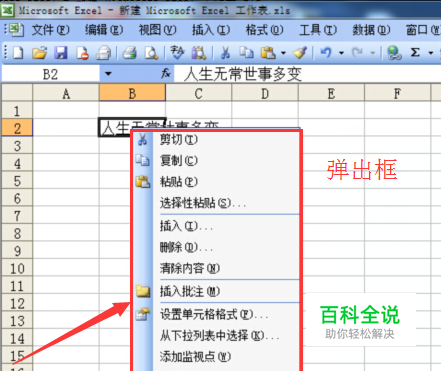
Task: Choose 插入批注(M) in the context menu
Action: (x=217, y=291)
